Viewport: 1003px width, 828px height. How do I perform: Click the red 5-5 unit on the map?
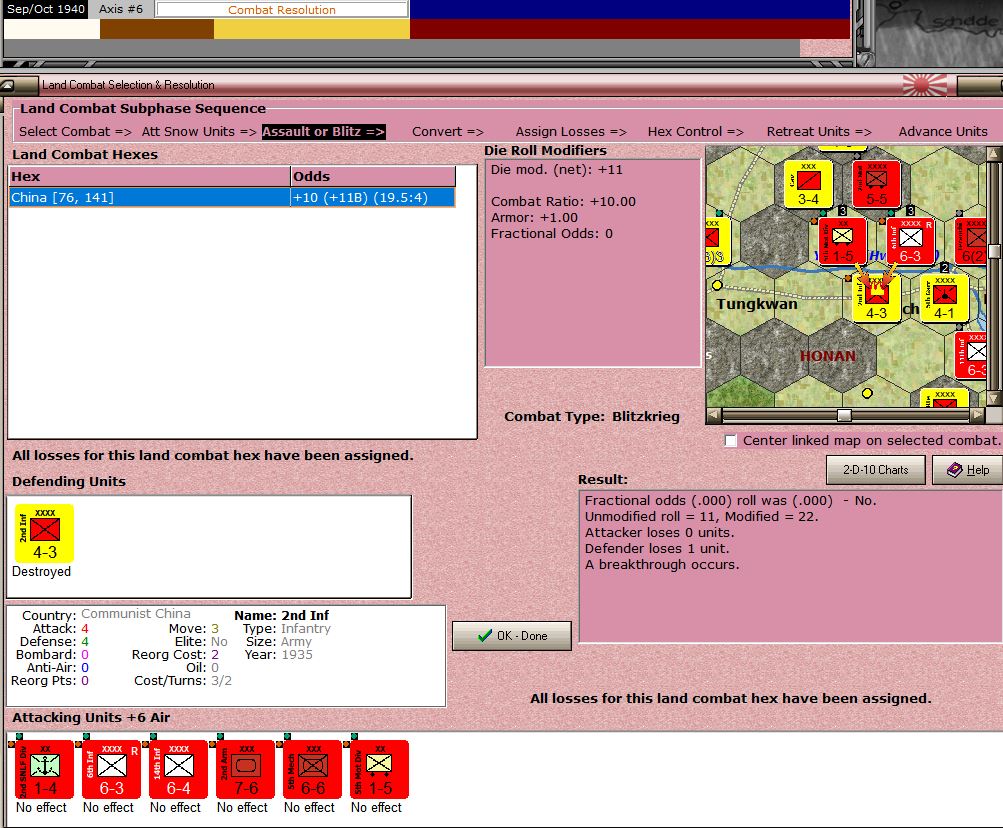876,184
